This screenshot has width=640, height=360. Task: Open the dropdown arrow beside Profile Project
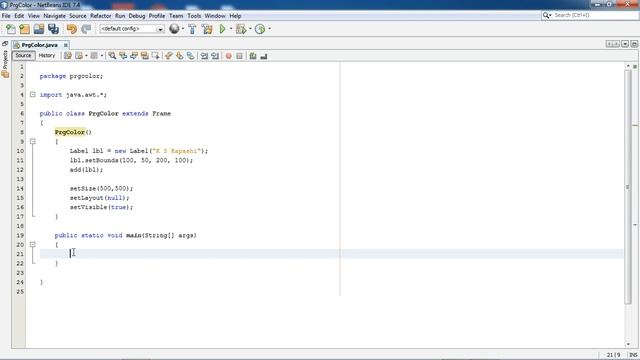[x=269, y=29]
